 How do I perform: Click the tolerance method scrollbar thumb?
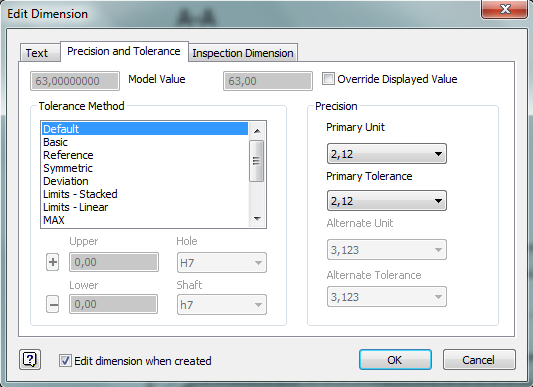tap(257, 161)
